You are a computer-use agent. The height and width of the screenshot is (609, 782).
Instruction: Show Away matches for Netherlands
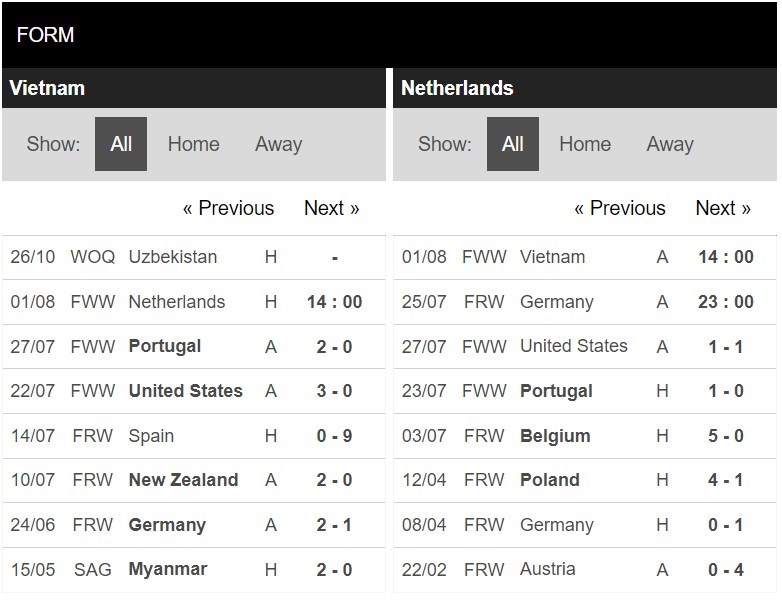pyautogui.click(x=670, y=144)
